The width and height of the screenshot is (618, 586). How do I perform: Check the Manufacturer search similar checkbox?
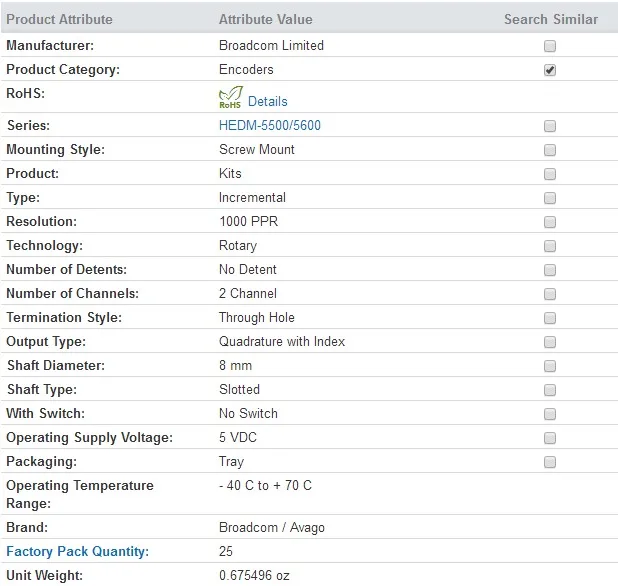click(x=550, y=46)
